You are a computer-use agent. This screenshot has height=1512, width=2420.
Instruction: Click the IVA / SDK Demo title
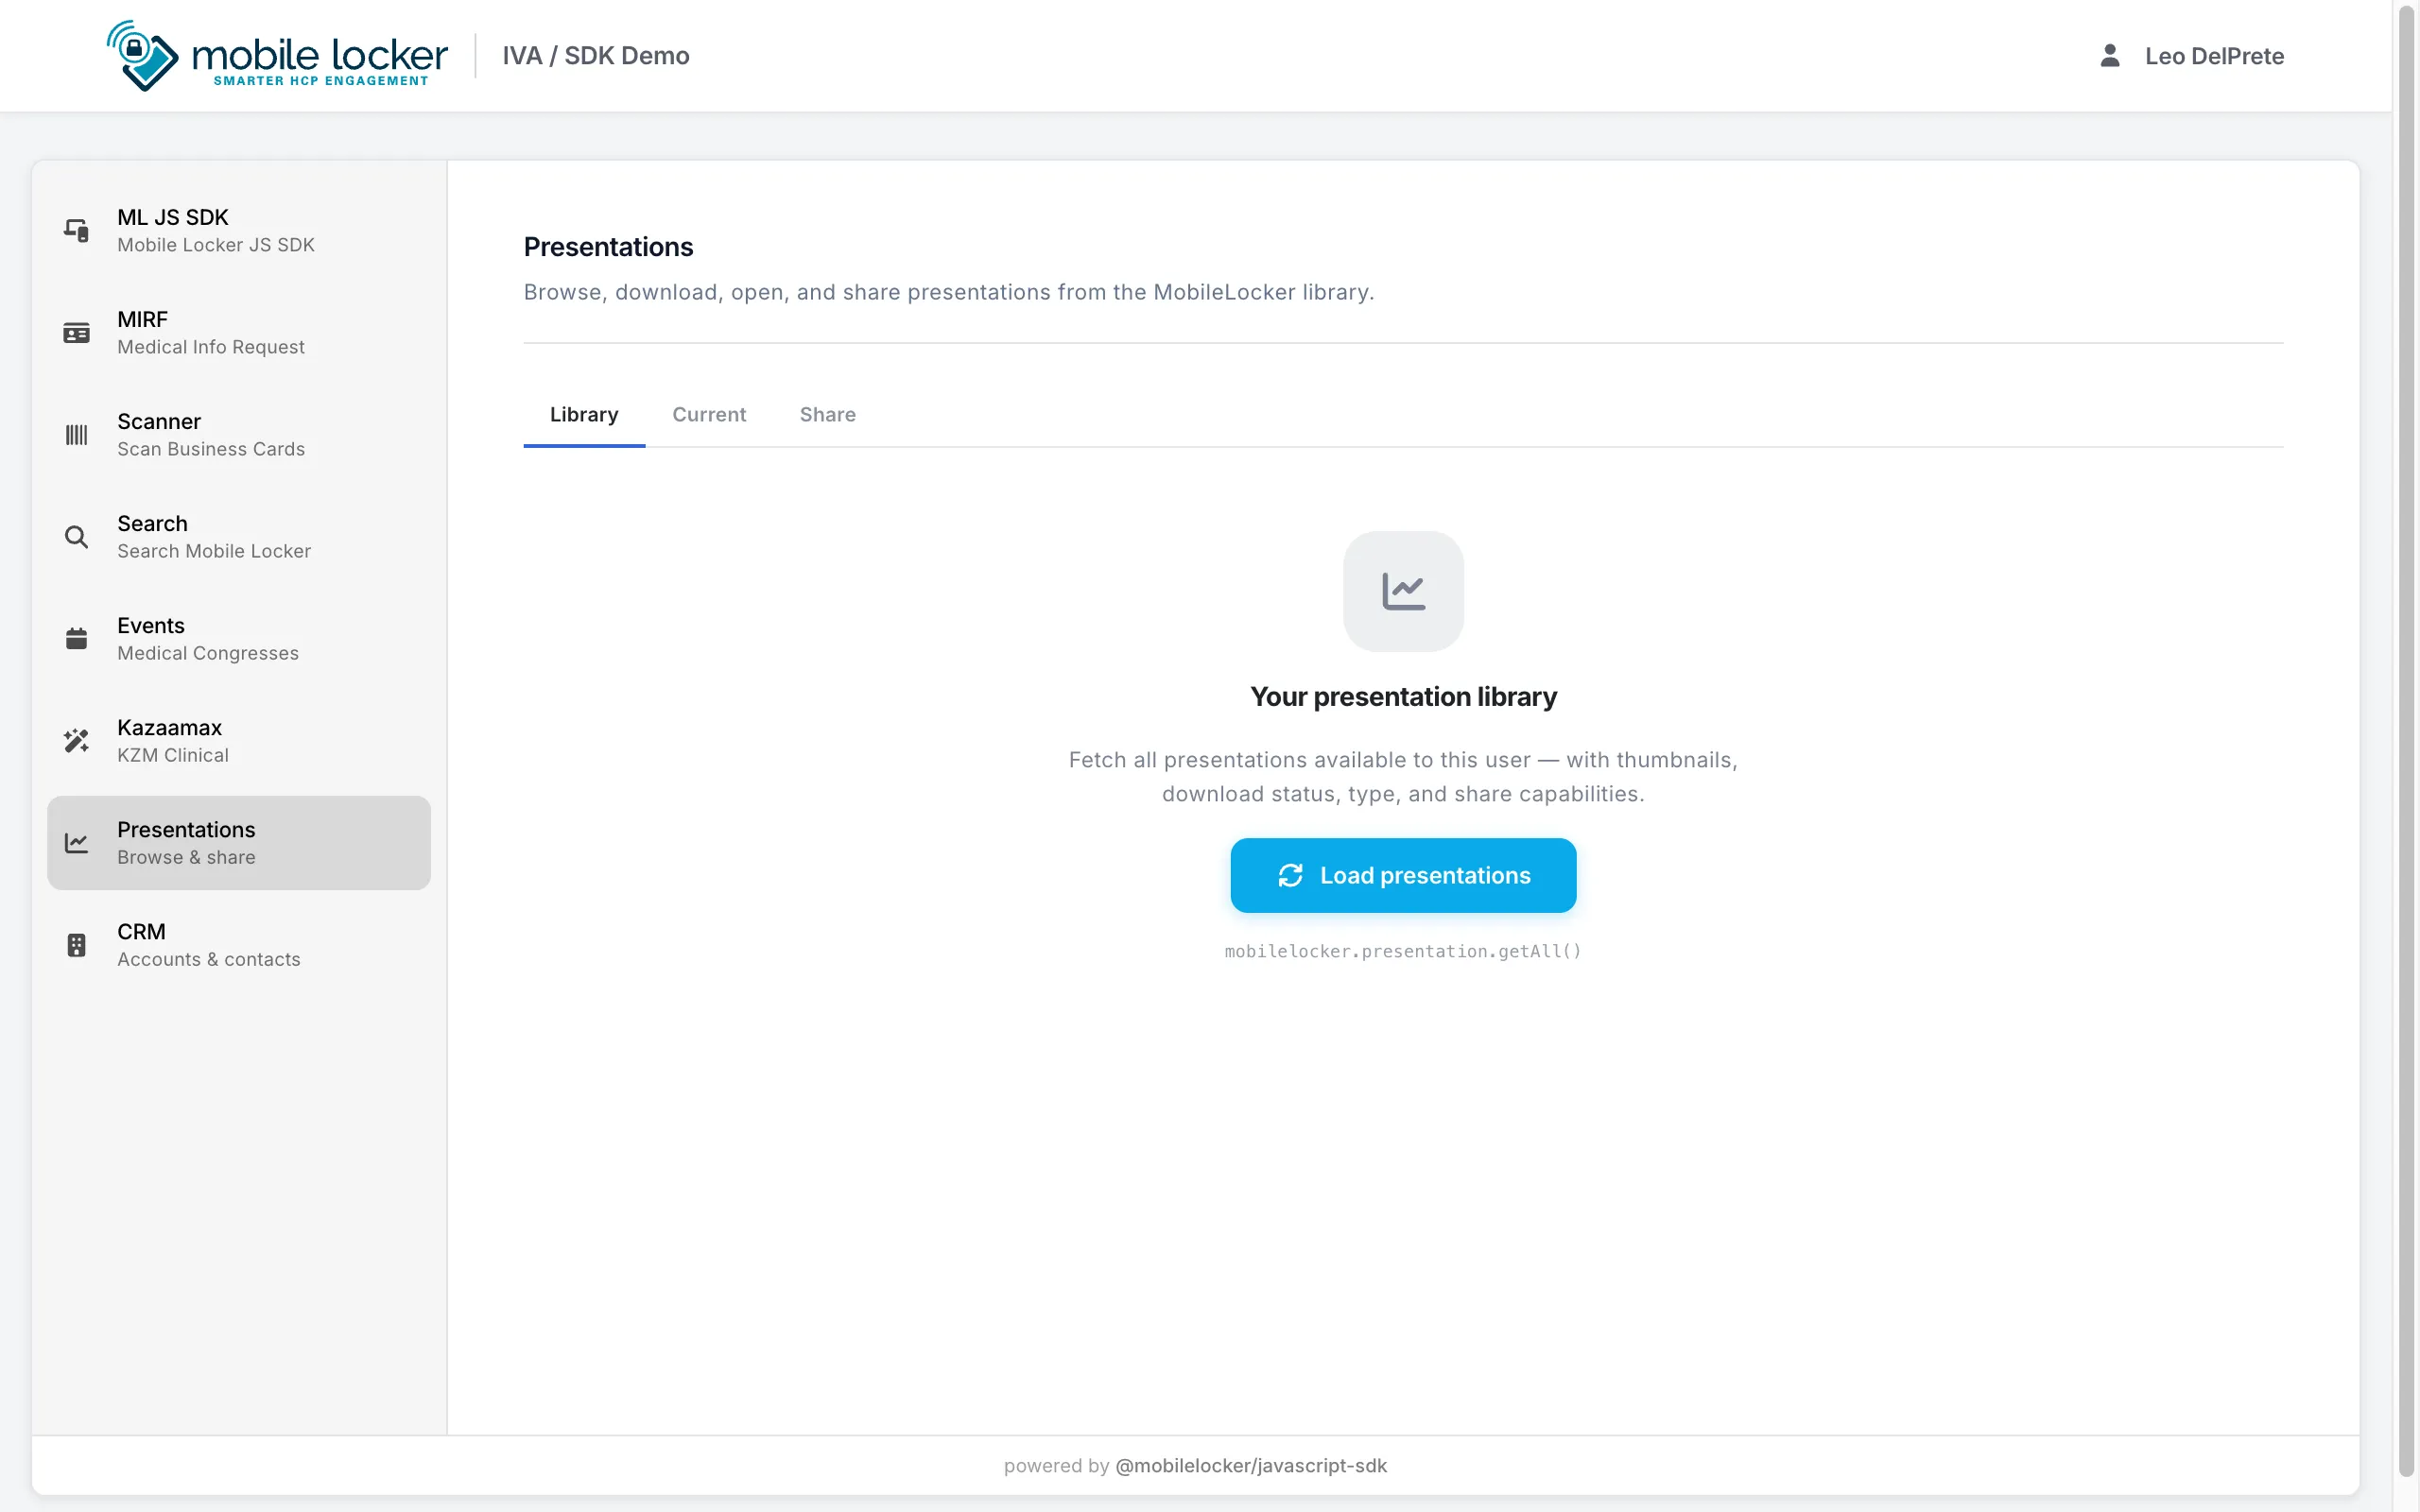point(596,56)
